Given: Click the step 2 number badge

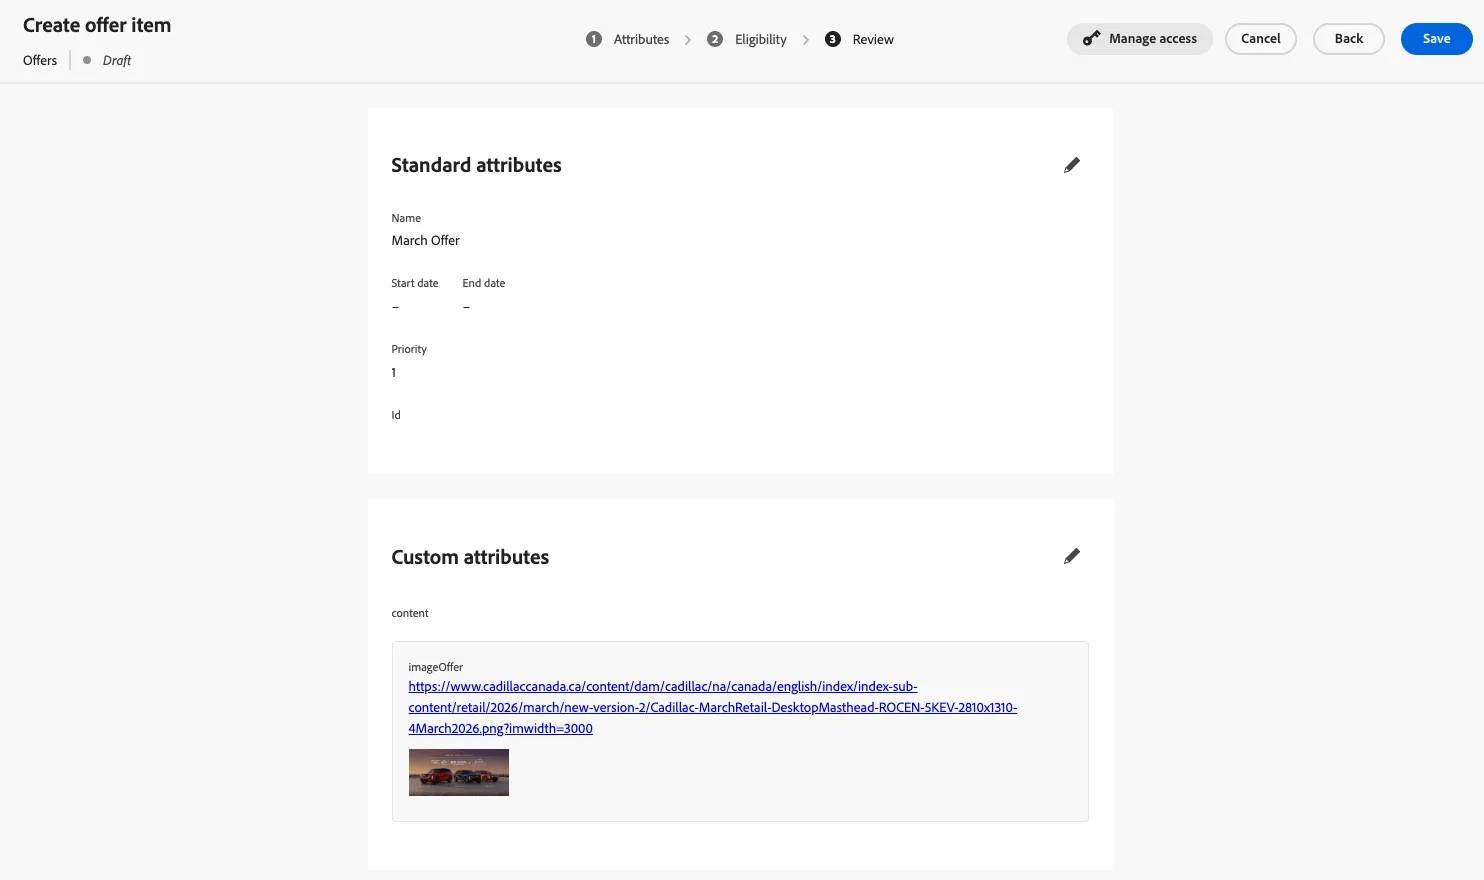Looking at the screenshot, I should [x=715, y=39].
